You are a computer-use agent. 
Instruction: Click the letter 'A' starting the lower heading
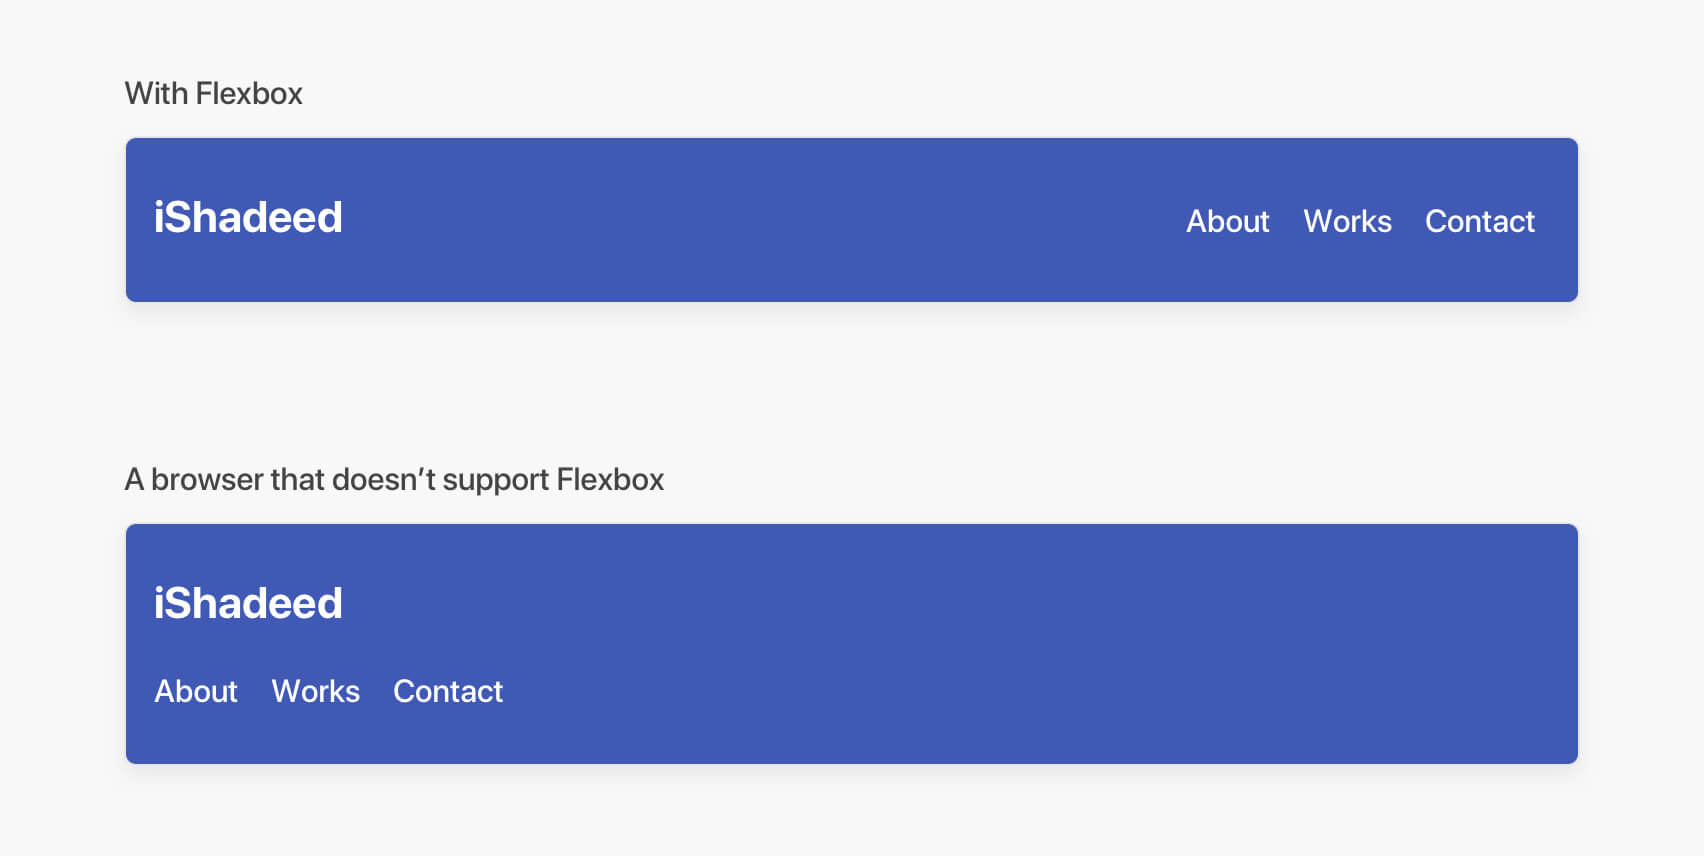pyautogui.click(x=134, y=480)
